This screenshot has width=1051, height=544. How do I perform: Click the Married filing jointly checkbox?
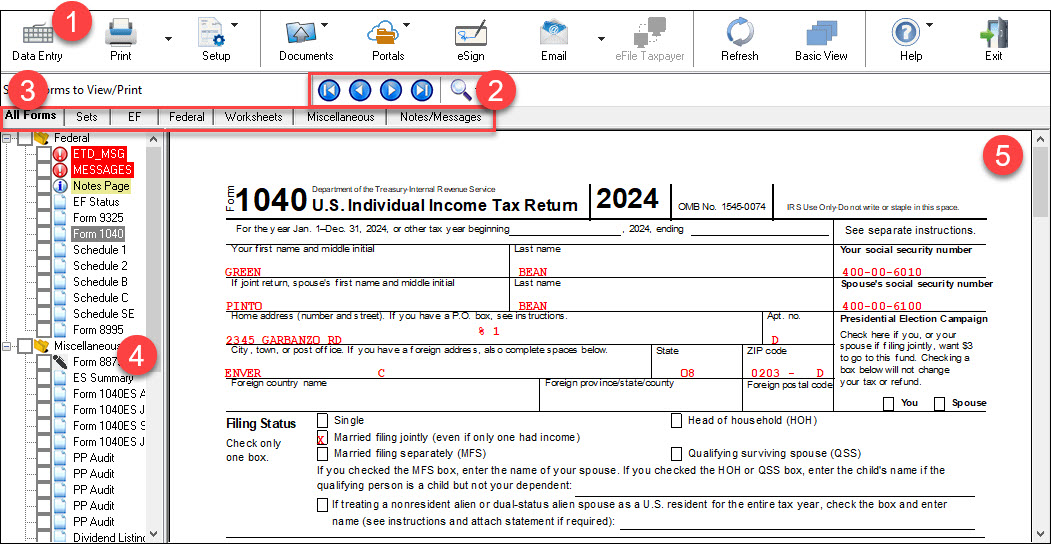322,437
